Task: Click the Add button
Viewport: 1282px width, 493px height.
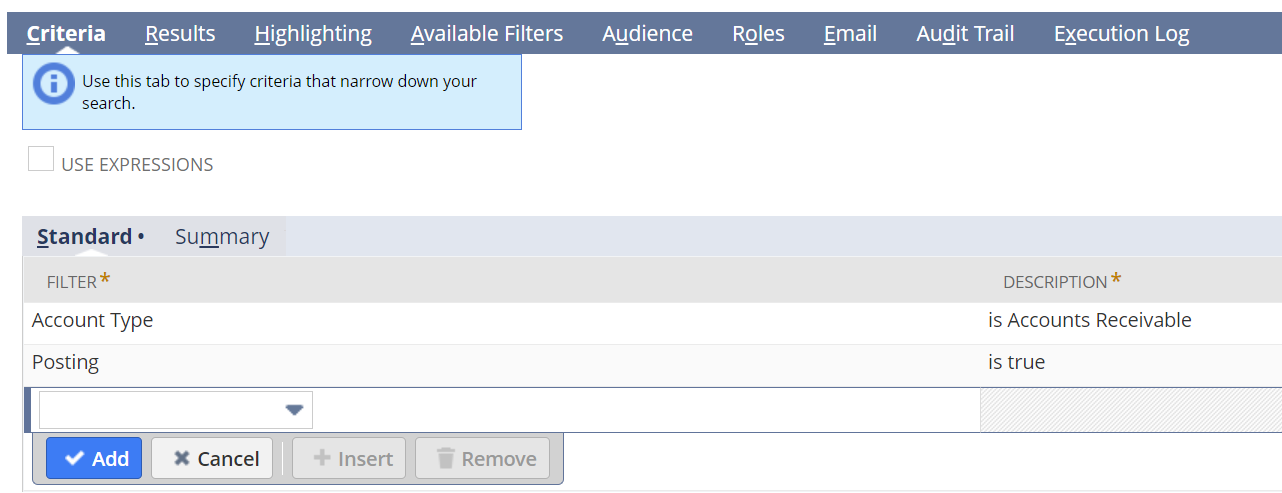Action: pyautogui.click(x=94, y=458)
